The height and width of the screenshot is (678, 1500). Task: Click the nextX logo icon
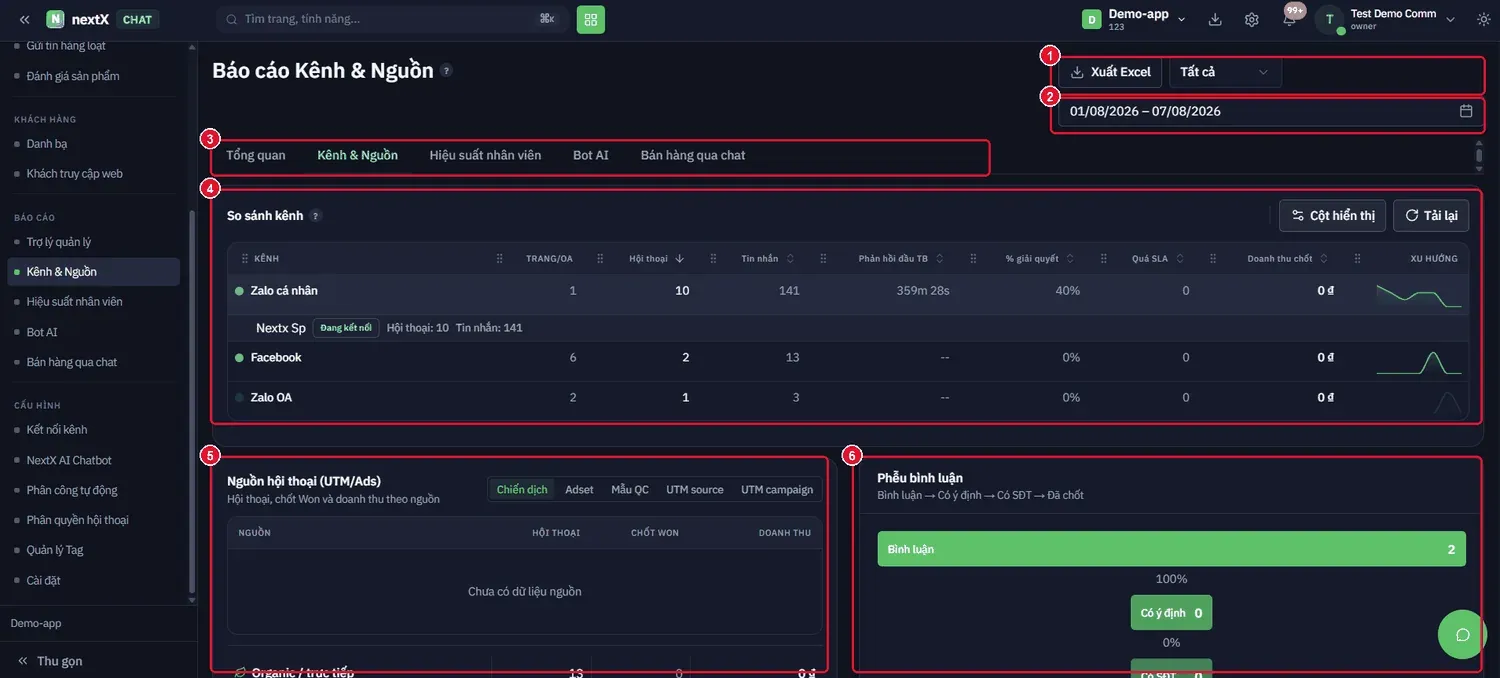55,19
